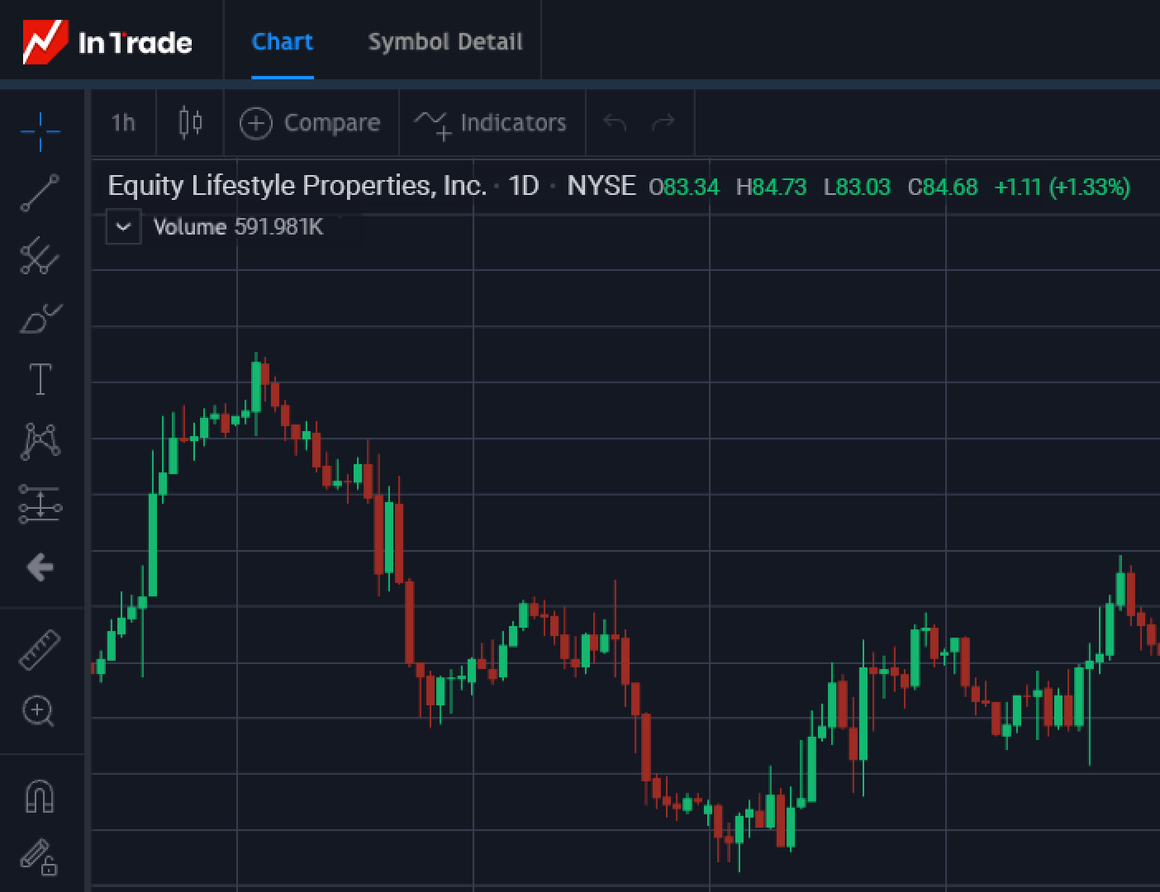This screenshot has width=1160, height=892.
Task: Select the Text annotation tool
Action: click(x=40, y=380)
